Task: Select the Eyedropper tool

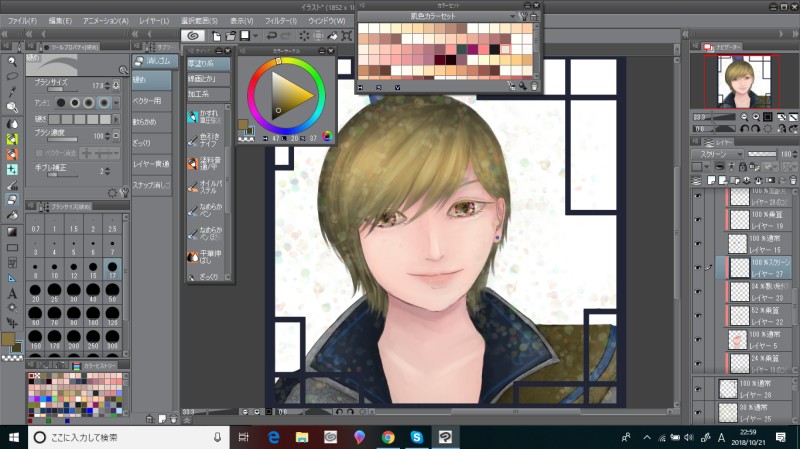Action: 12,92
